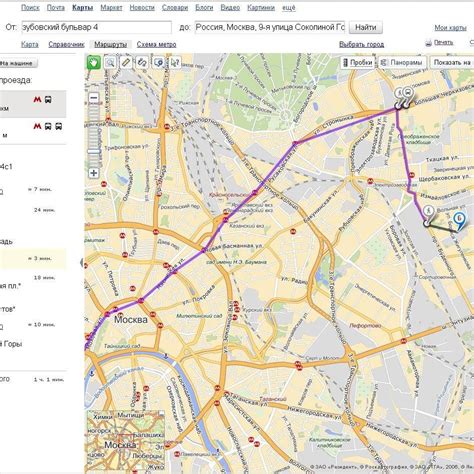Click the 1 ч. 1 мин. total time
Image resolution: width=474 pixels, height=474 pixels.
pos(49,379)
